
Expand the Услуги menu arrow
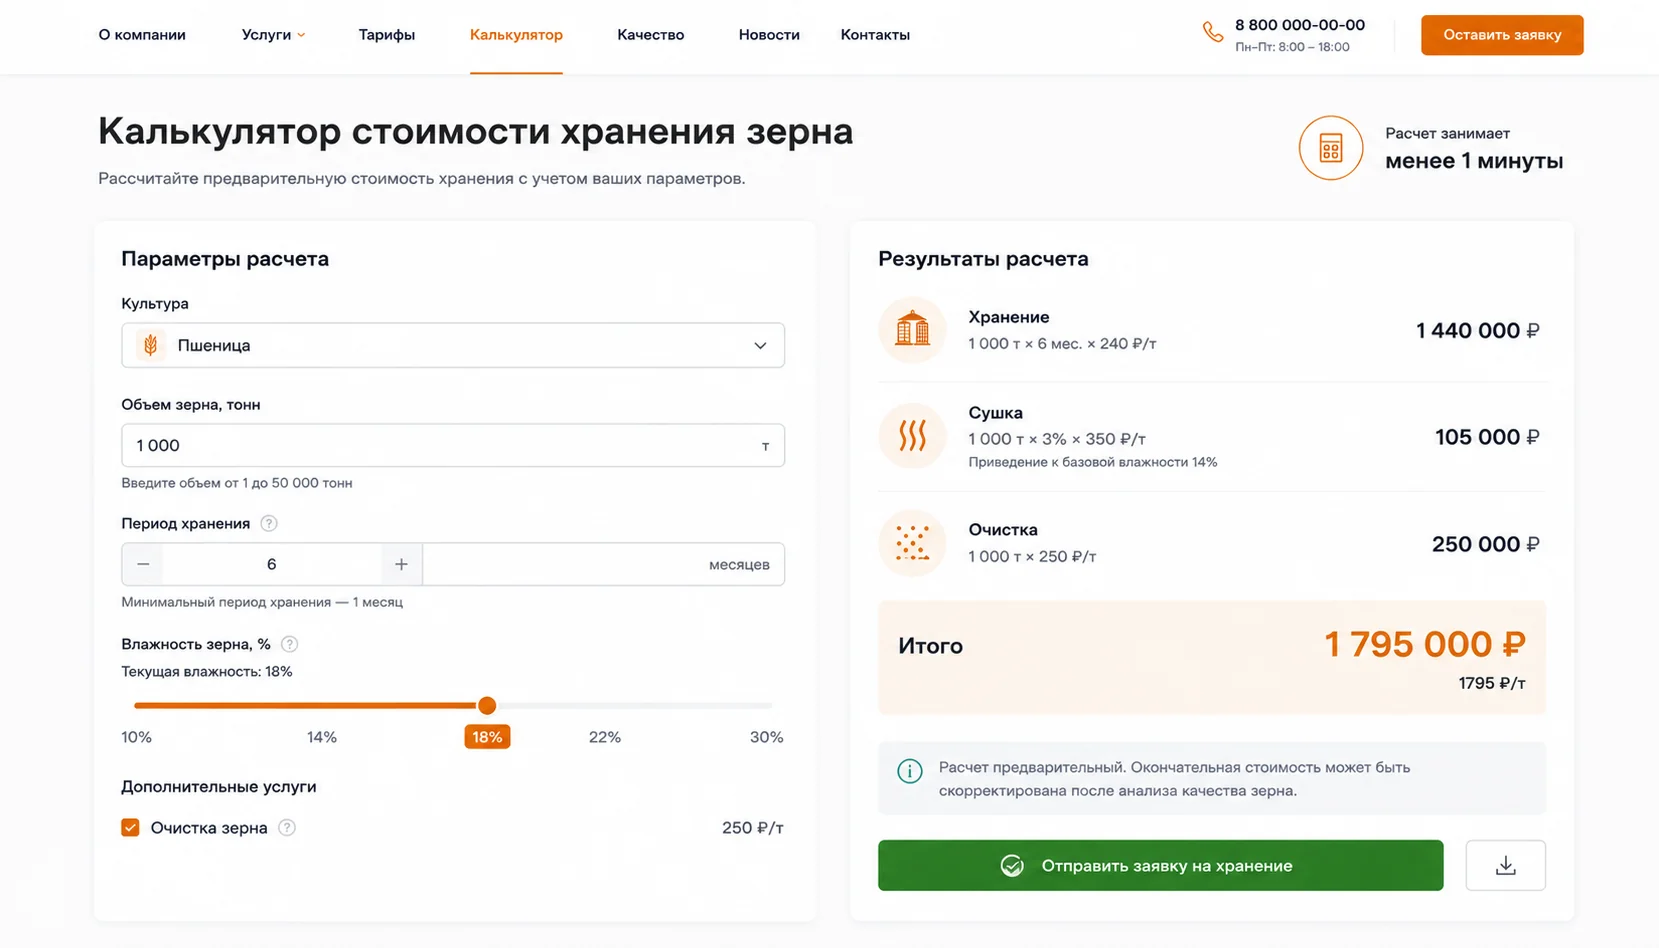tap(301, 35)
